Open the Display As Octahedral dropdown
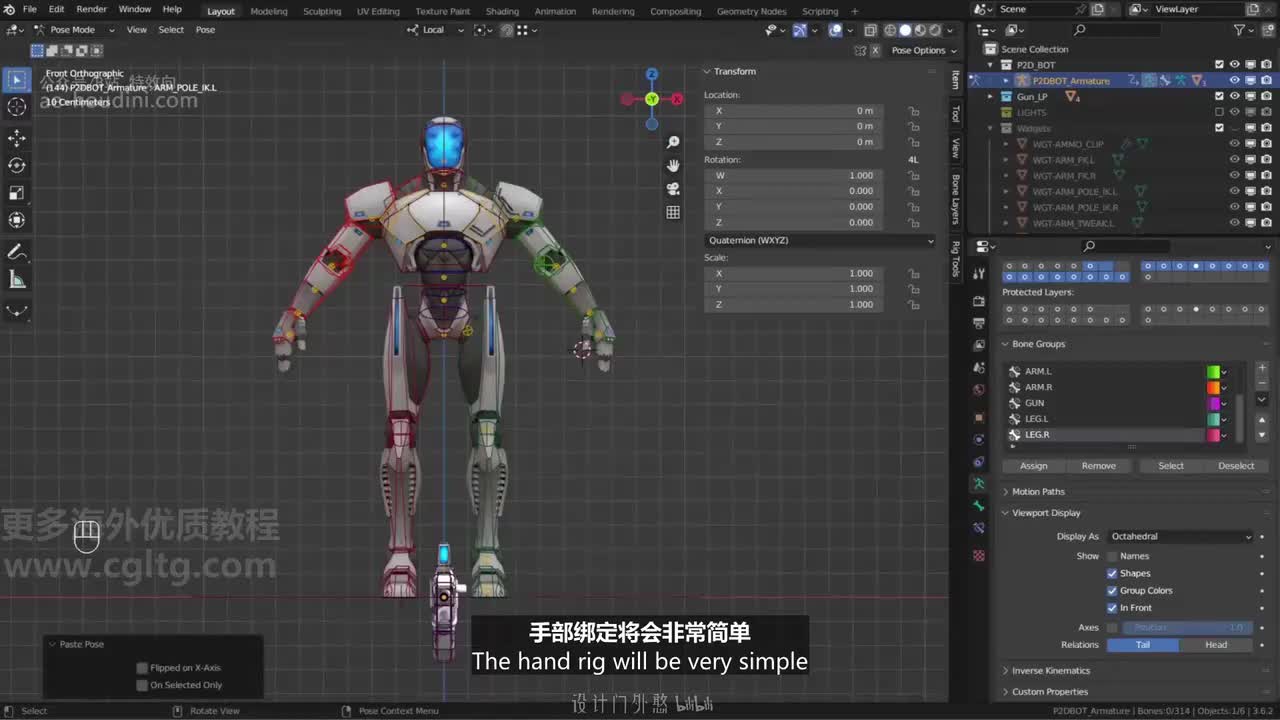The image size is (1280, 720). [1180, 537]
